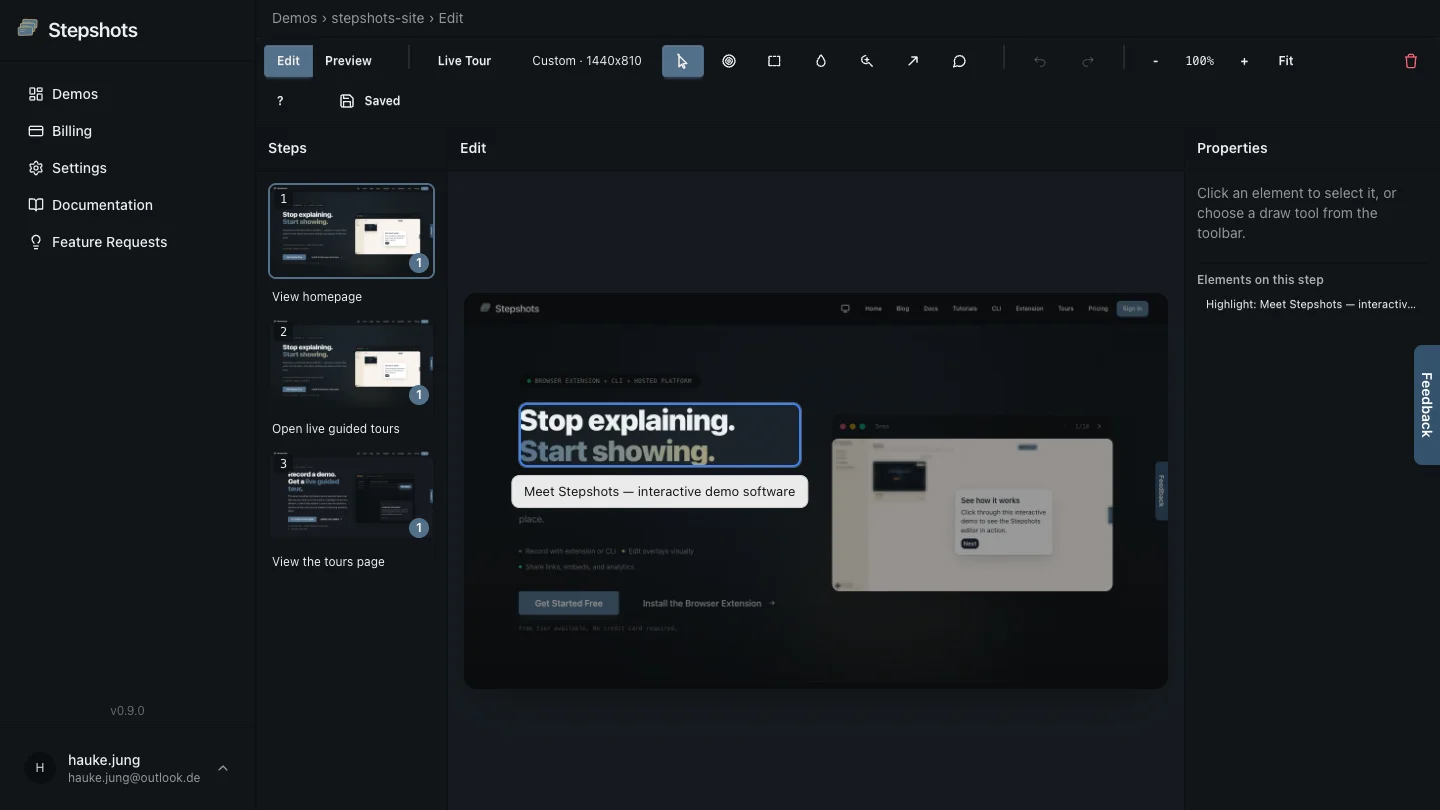The width and height of the screenshot is (1440, 810).
Task: Click the element badge on step 1 thumbnail
Action: point(419,263)
